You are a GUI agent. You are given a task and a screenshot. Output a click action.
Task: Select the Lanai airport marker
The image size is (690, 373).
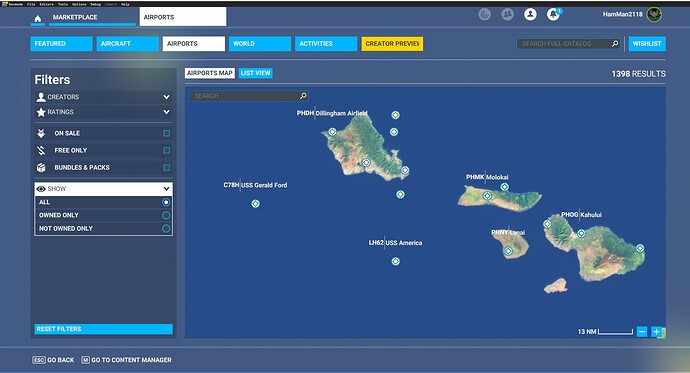pyautogui.click(x=508, y=251)
